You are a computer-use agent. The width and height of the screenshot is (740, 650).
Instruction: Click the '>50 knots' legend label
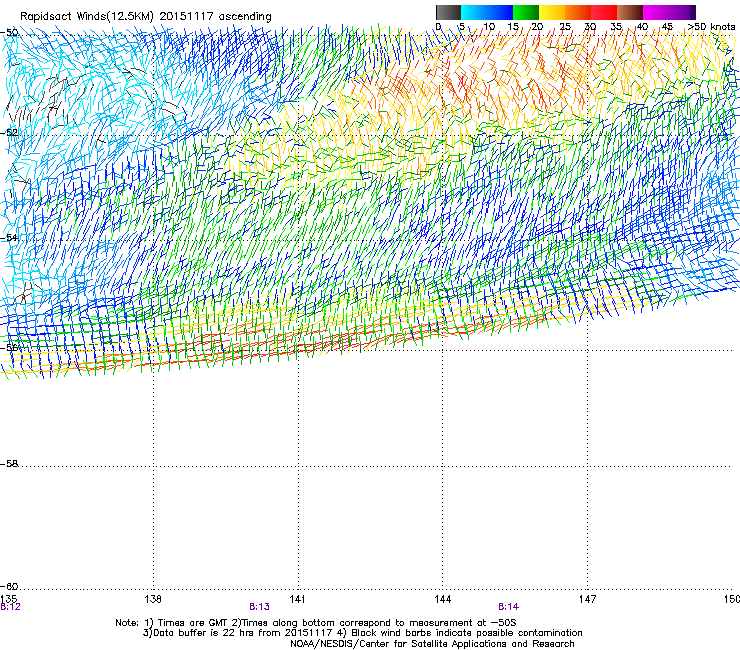[712, 27]
